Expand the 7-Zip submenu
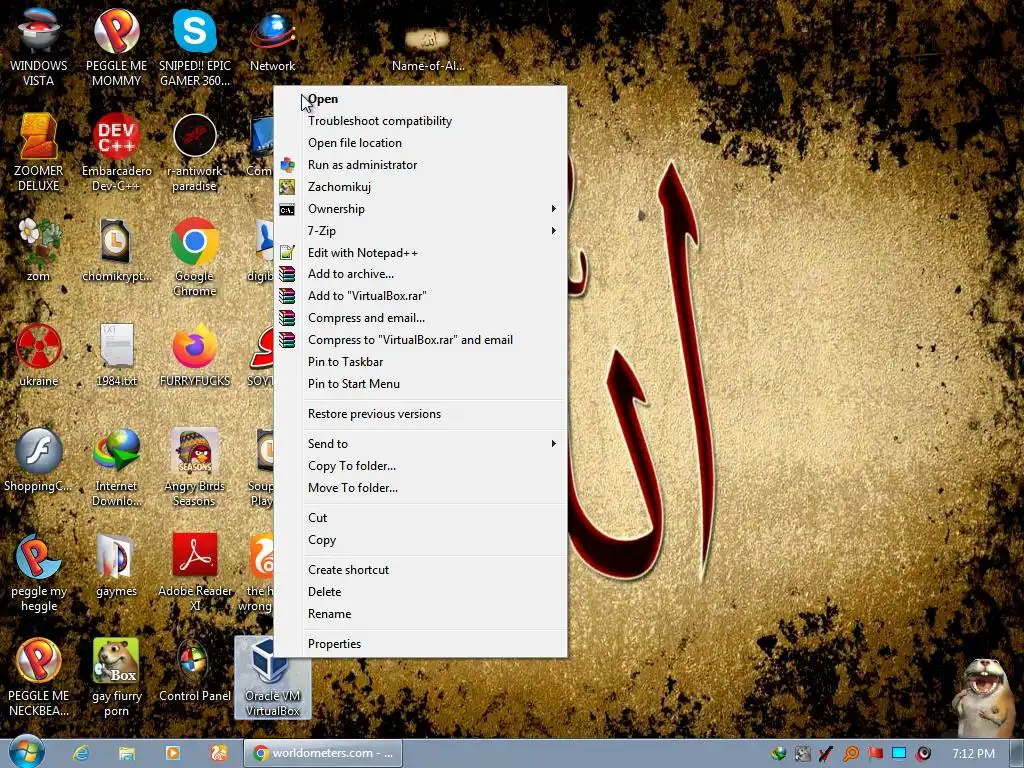The height and width of the screenshot is (768, 1024). click(x=421, y=231)
